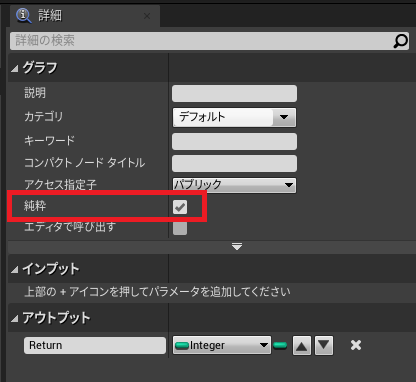Click the details info icon on the tab
This screenshot has width=416, height=382.
[x=24, y=16]
